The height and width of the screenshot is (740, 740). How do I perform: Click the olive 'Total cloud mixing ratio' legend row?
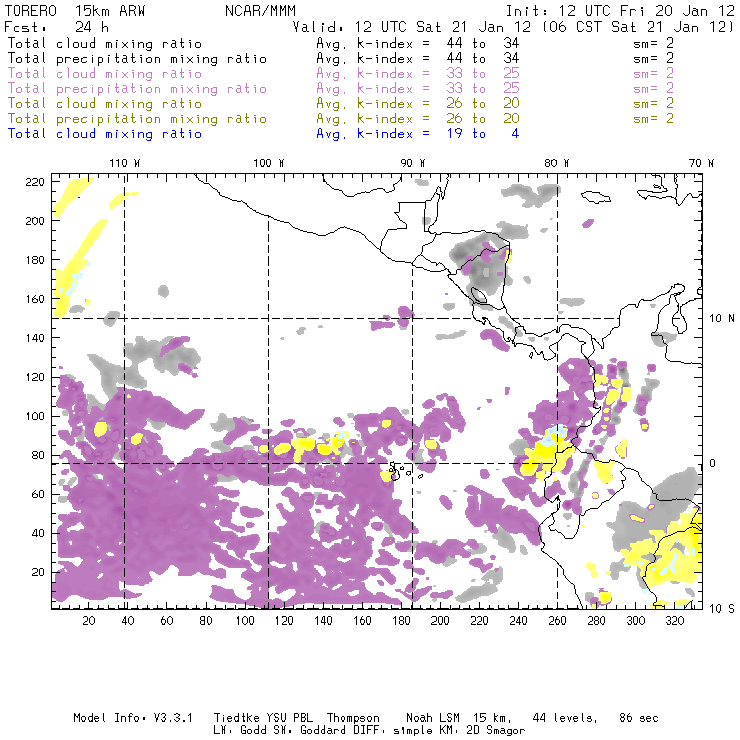click(105, 103)
